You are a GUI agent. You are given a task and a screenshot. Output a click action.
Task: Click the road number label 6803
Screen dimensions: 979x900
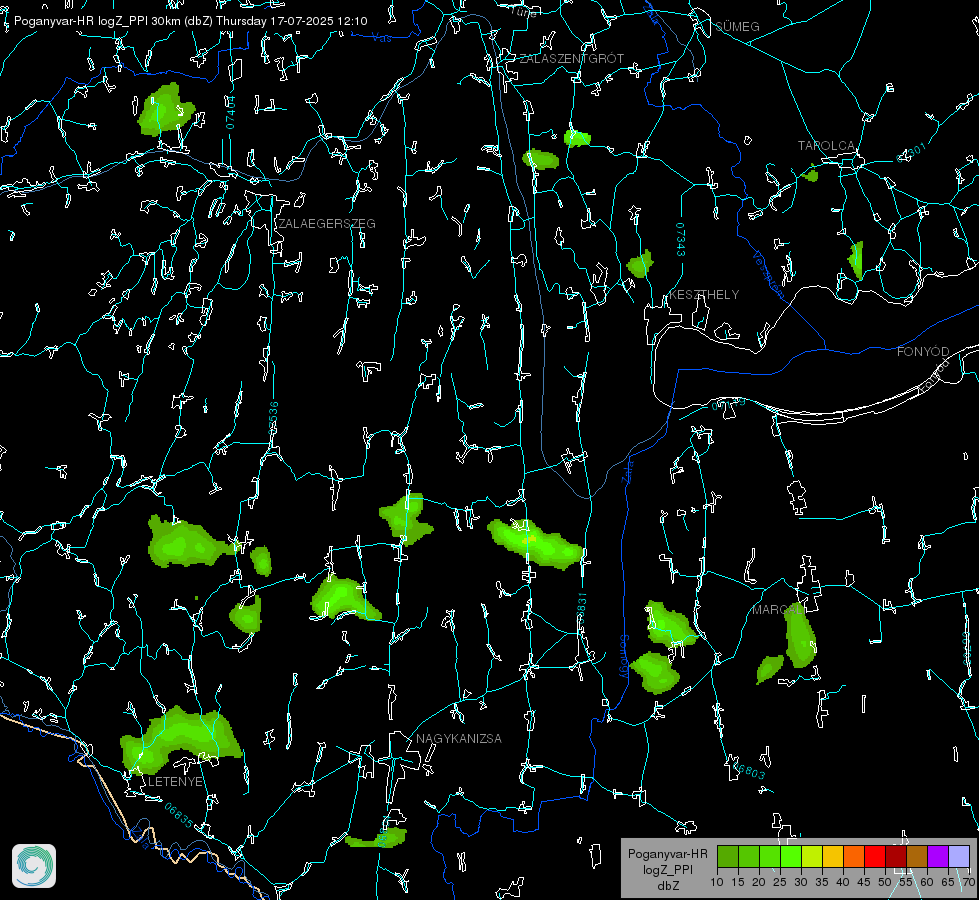[x=750, y=771]
